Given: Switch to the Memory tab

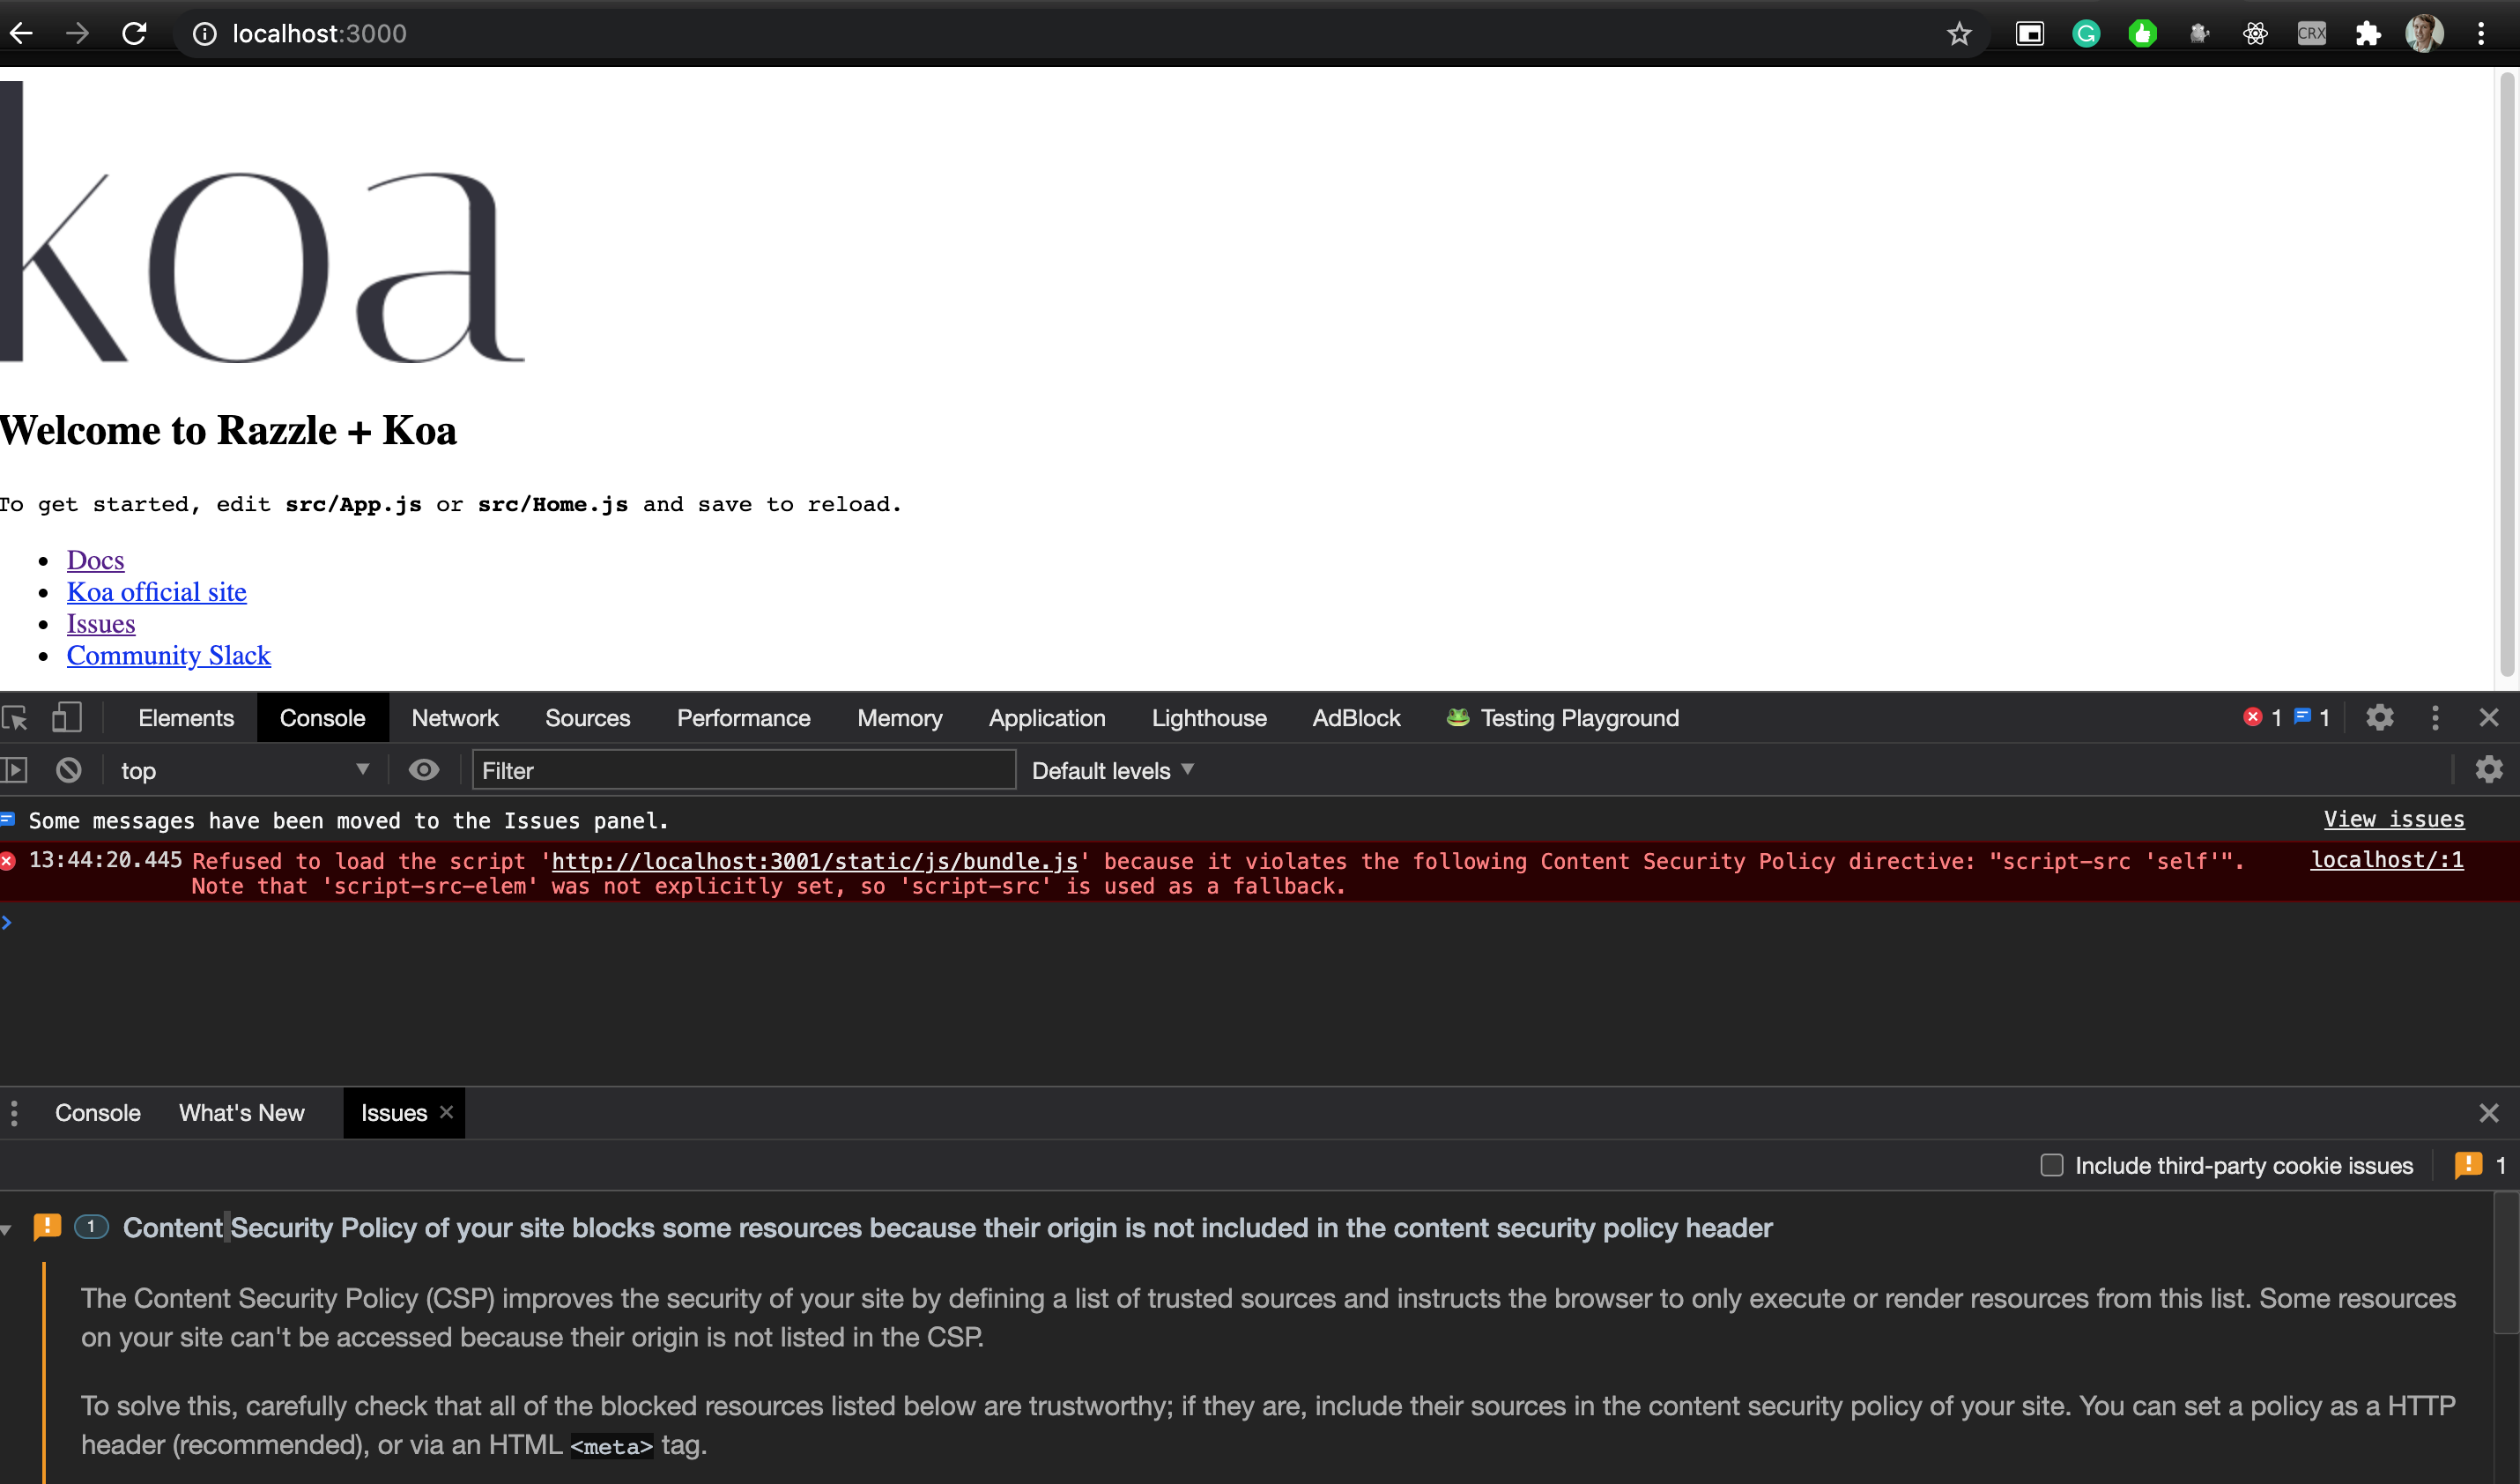Looking at the screenshot, I should (900, 718).
